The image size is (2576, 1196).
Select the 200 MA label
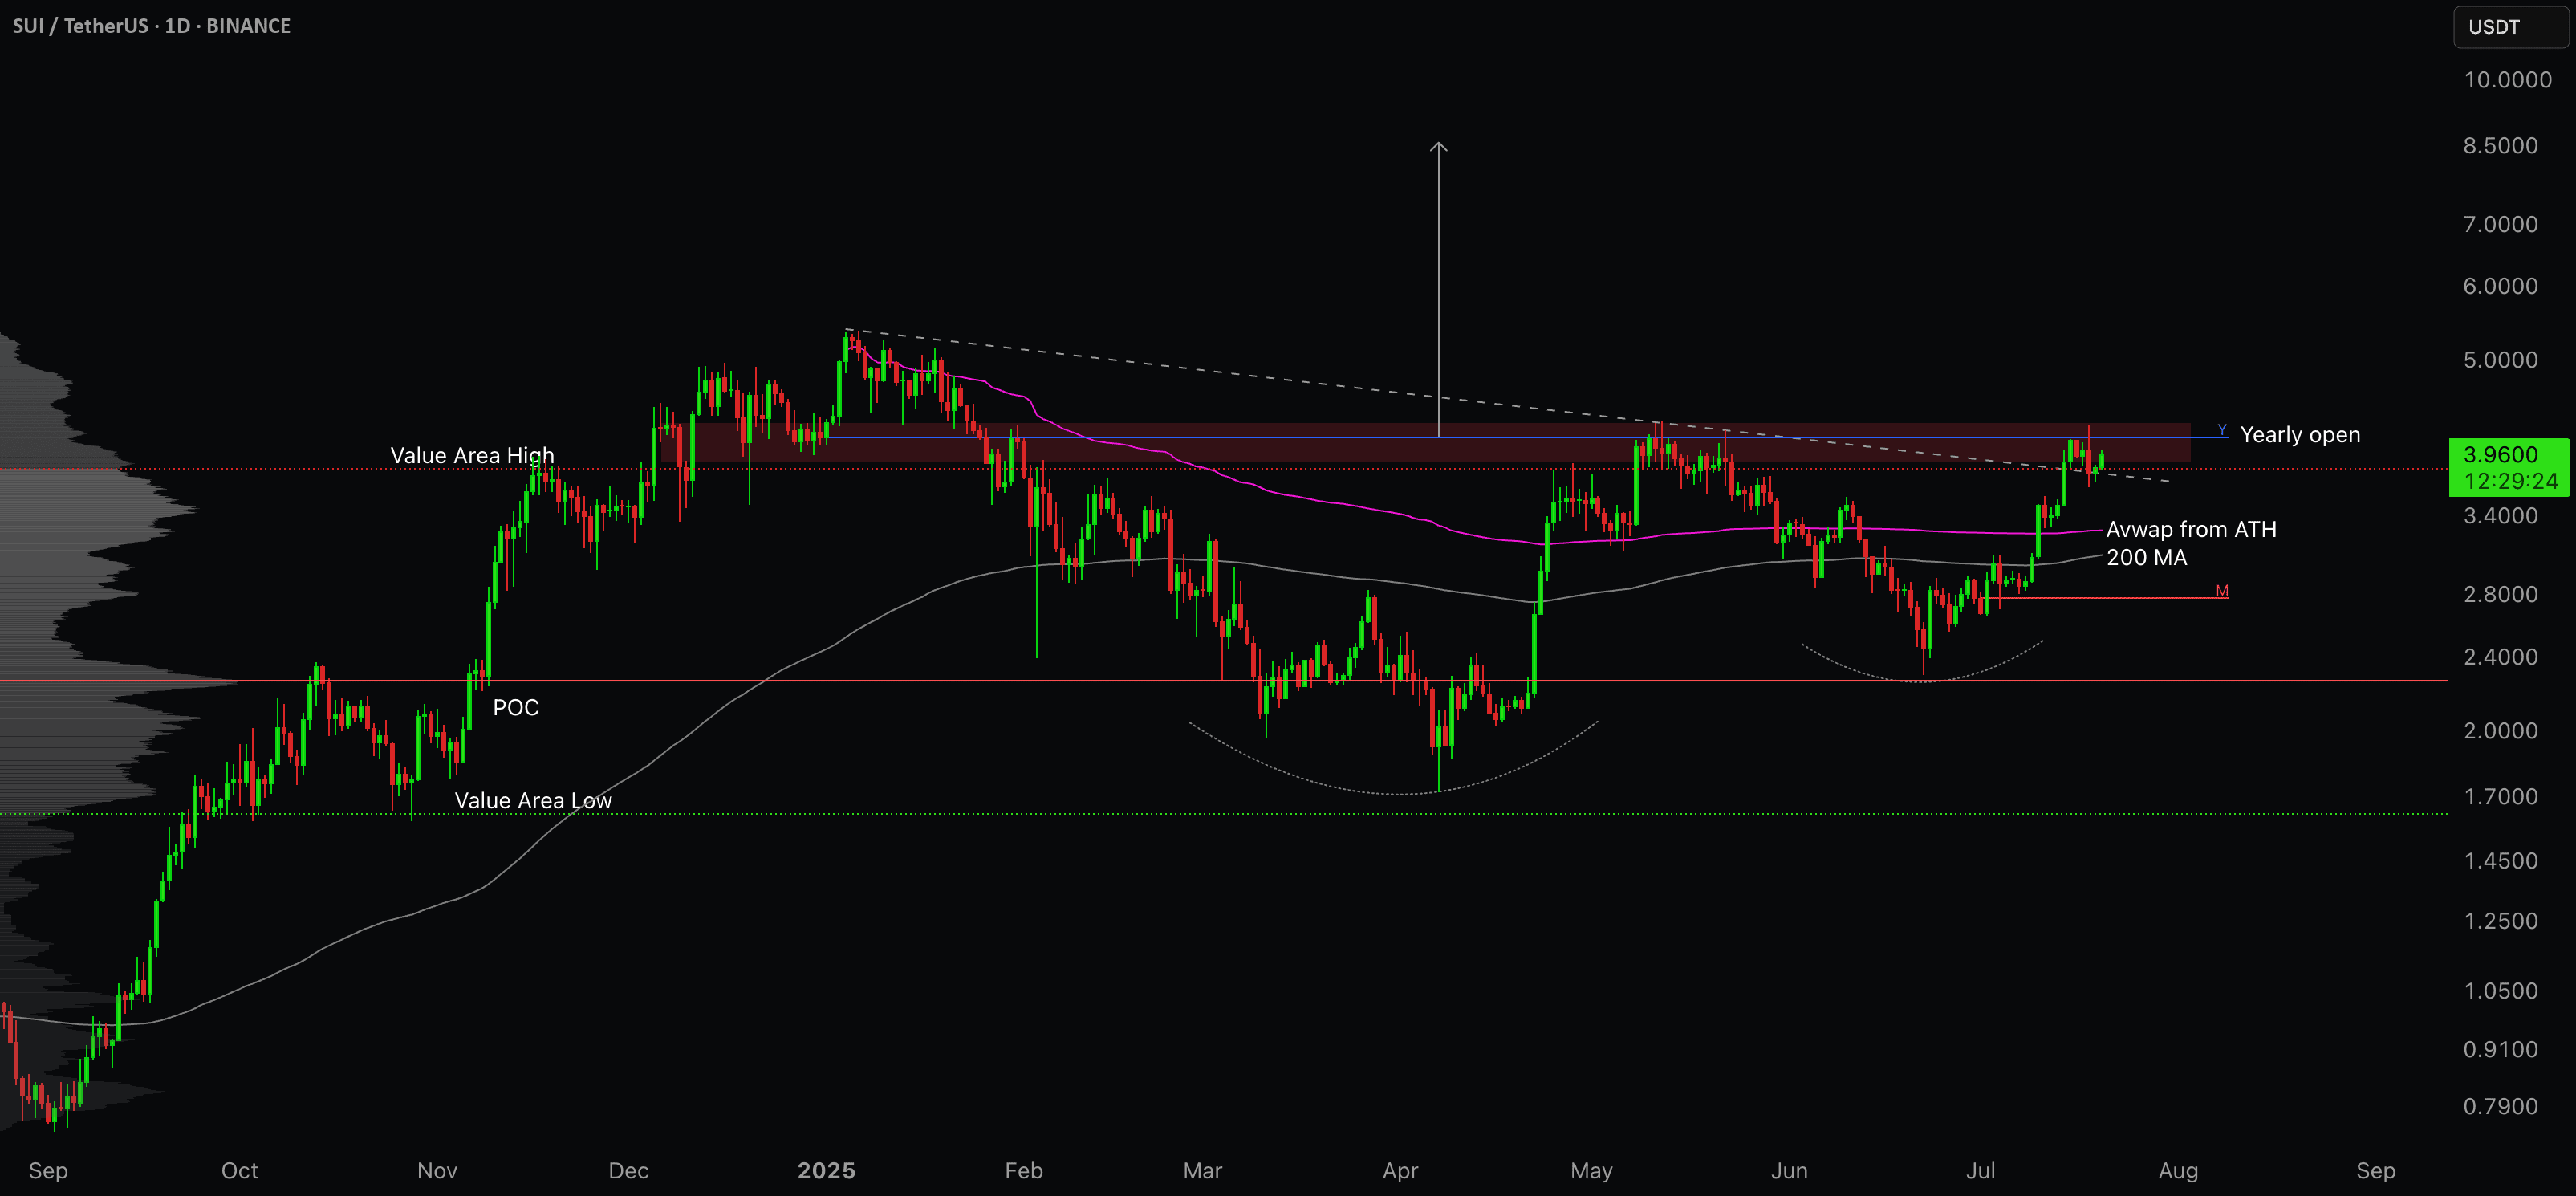2147,558
